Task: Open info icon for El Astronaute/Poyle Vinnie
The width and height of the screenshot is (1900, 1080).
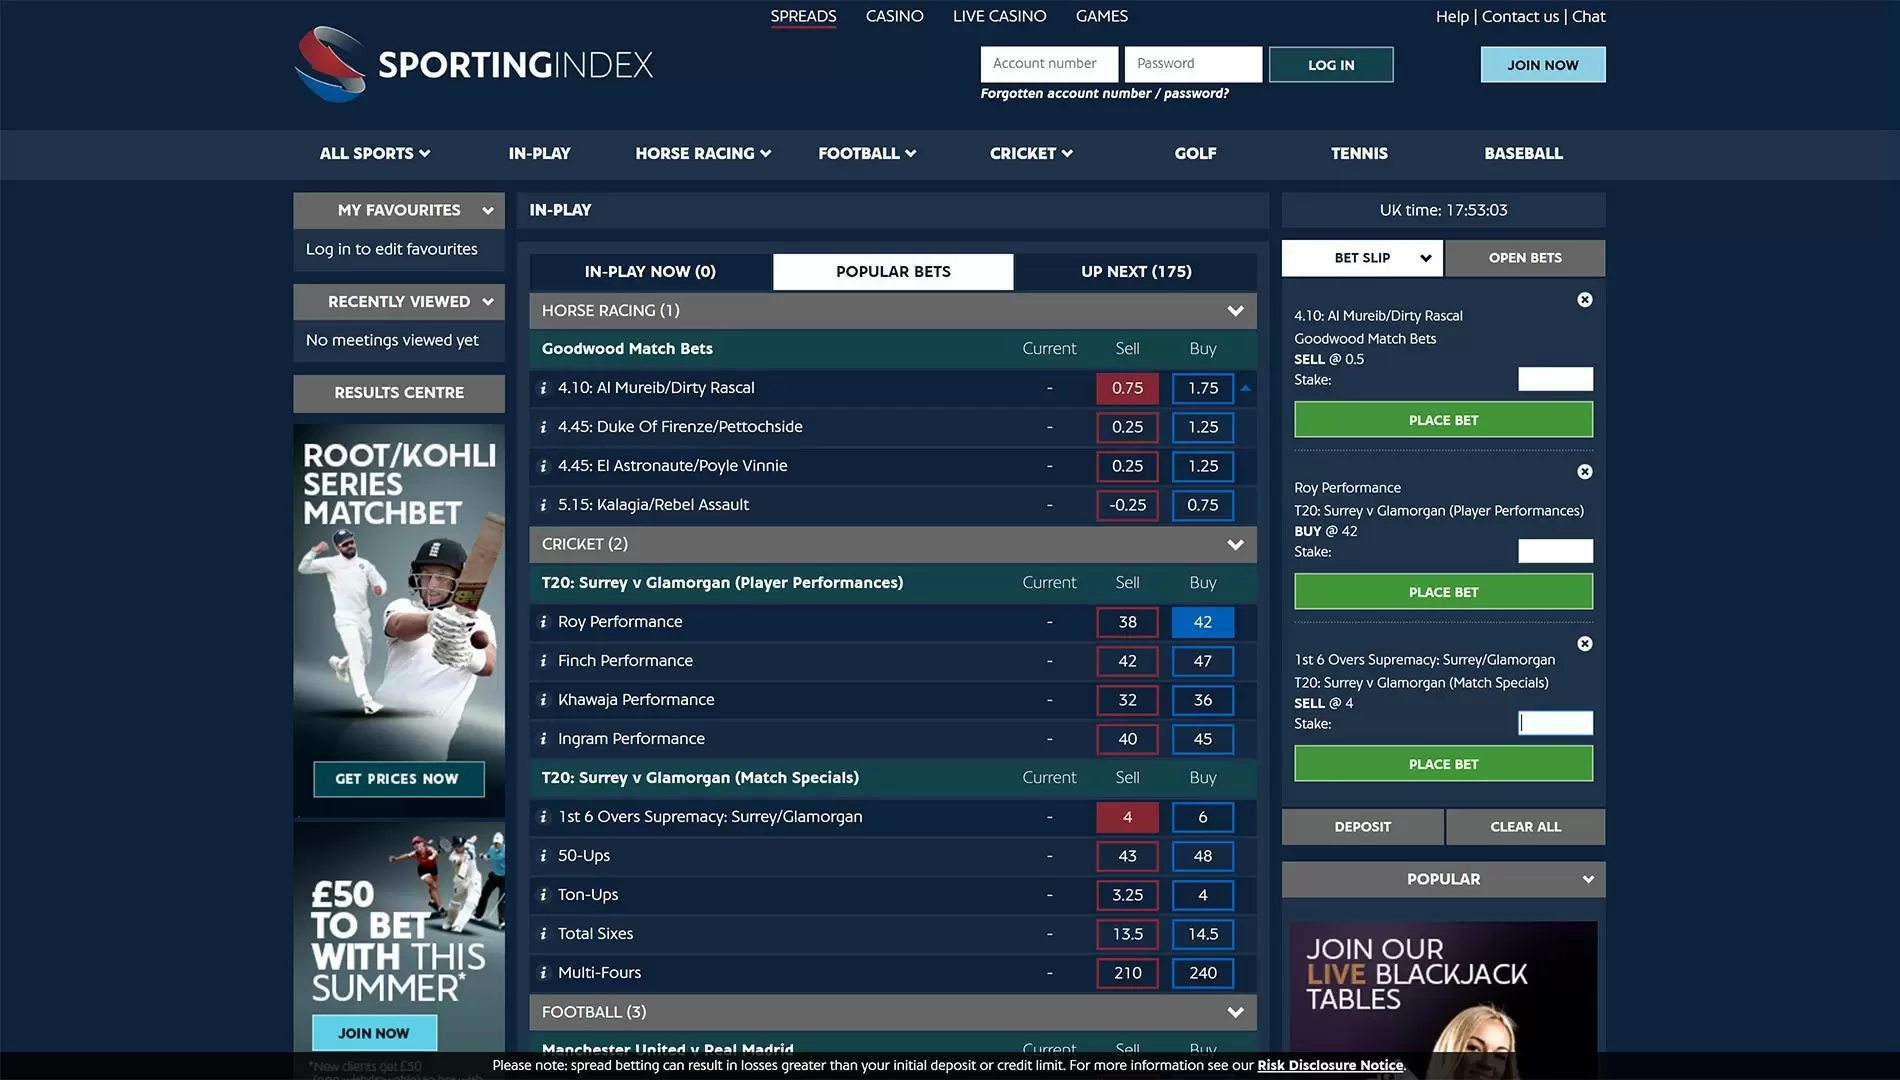Action: pyautogui.click(x=543, y=466)
